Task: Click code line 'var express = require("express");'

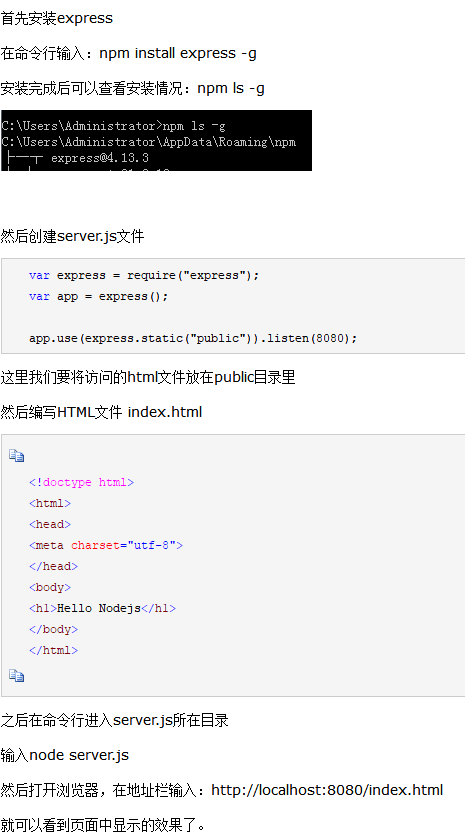Action: (144, 275)
